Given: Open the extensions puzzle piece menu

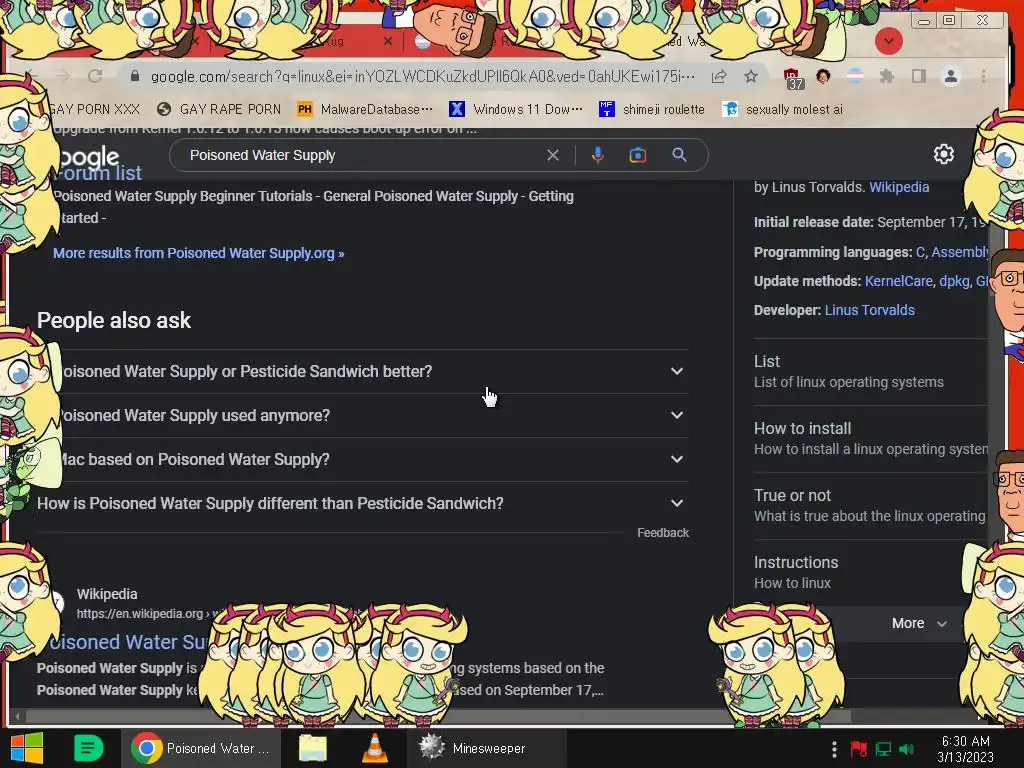Looking at the screenshot, I should point(886,76).
